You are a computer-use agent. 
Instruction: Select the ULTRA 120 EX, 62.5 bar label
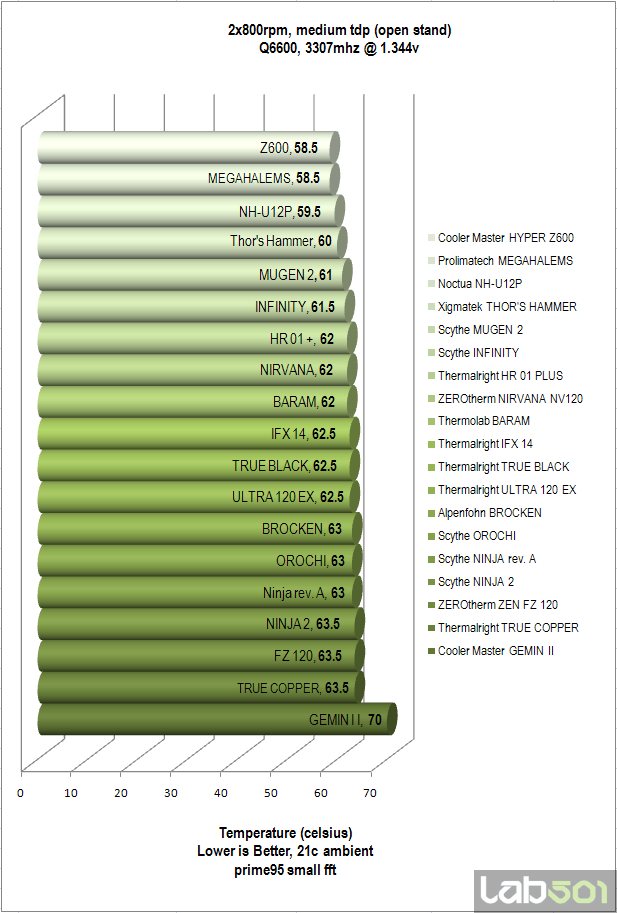288,497
